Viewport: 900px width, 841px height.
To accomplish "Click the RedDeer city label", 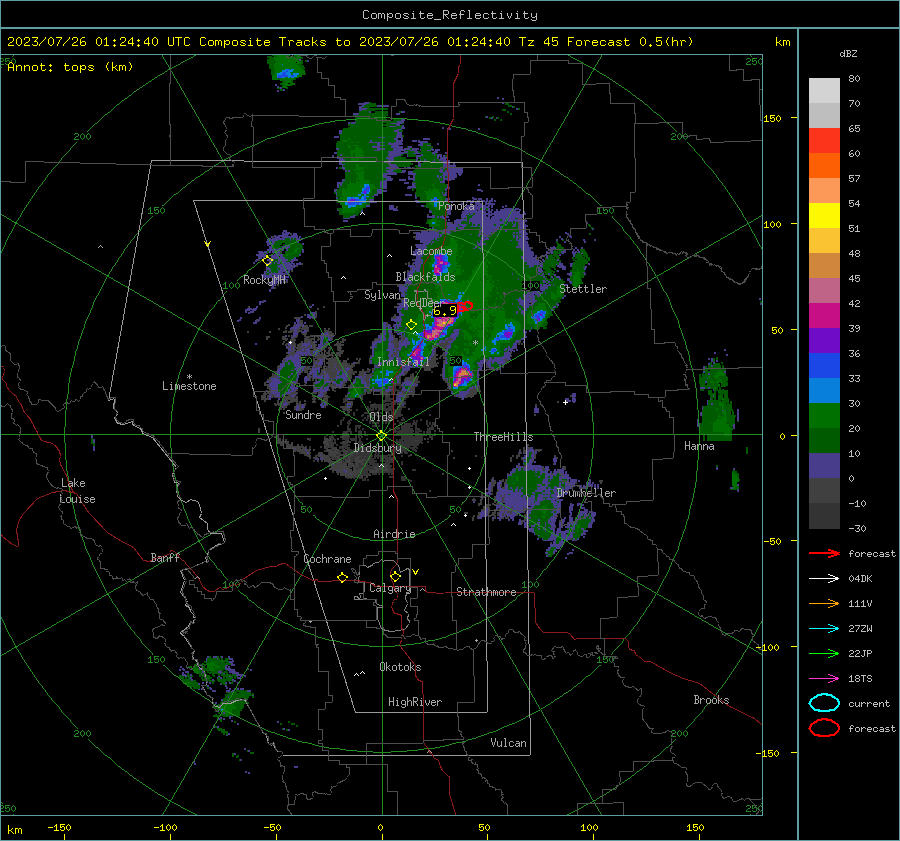I will click(424, 303).
